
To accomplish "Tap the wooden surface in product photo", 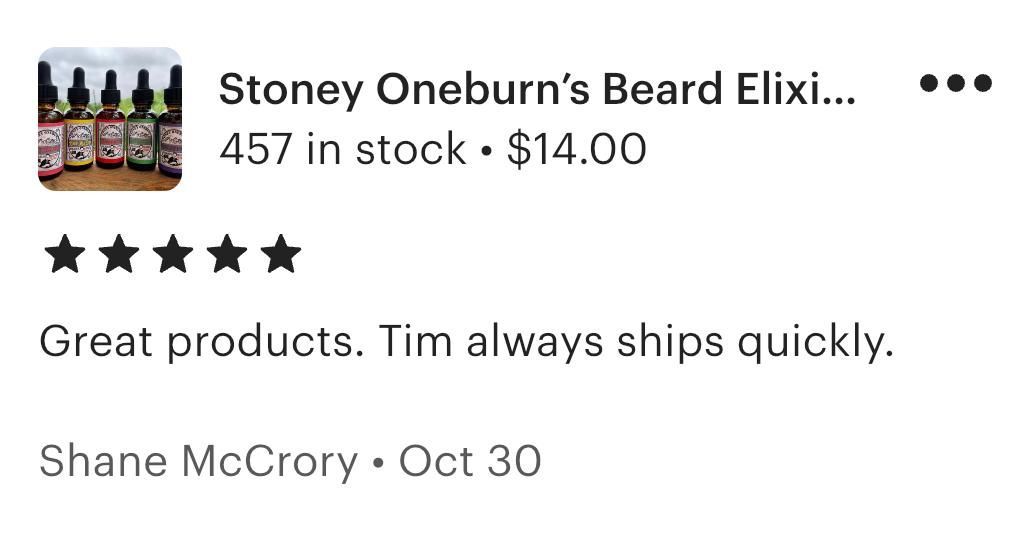I will pyautogui.click(x=110, y=181).
